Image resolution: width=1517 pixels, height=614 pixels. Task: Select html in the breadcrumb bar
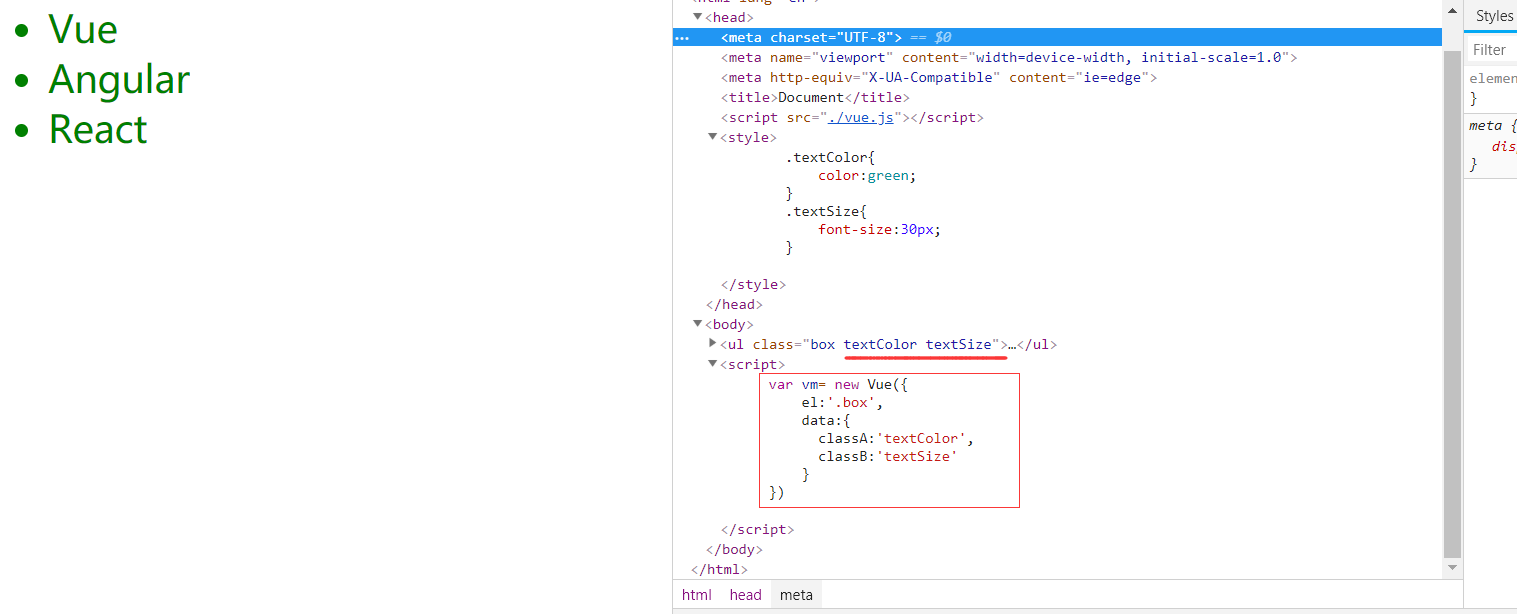tap(697, 595)
